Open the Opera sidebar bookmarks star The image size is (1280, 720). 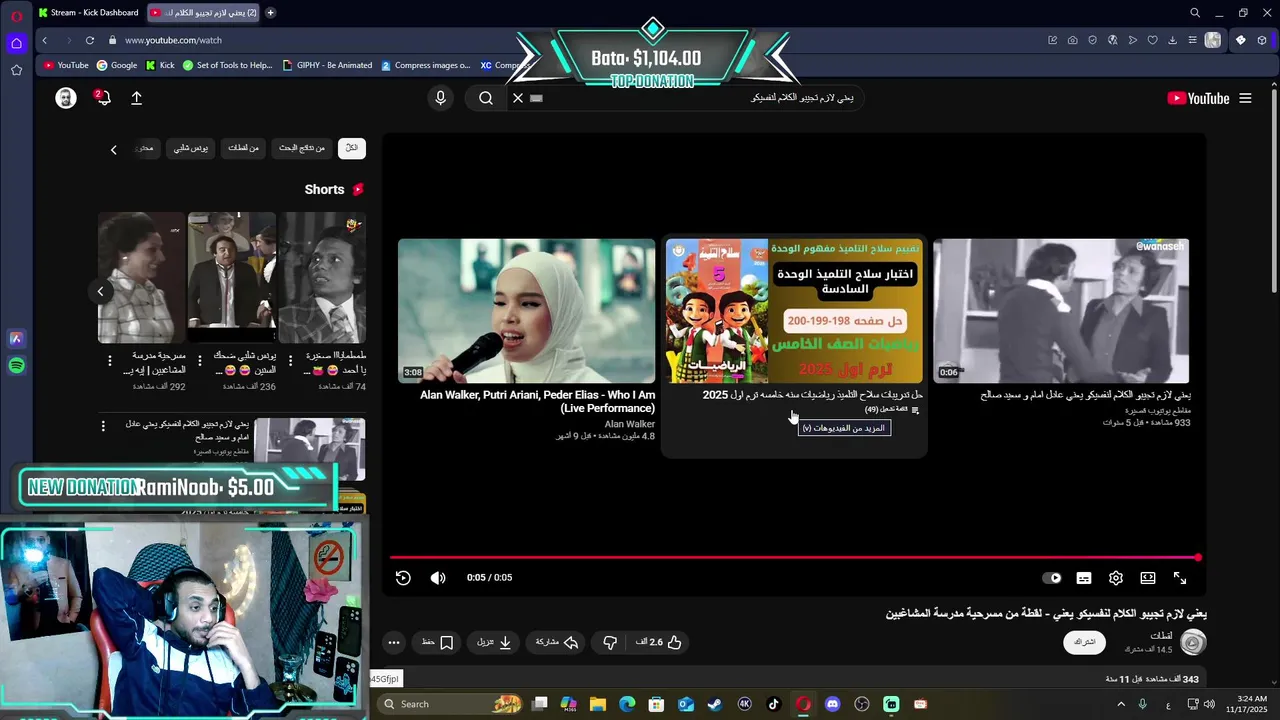click(x=16, y=70)
